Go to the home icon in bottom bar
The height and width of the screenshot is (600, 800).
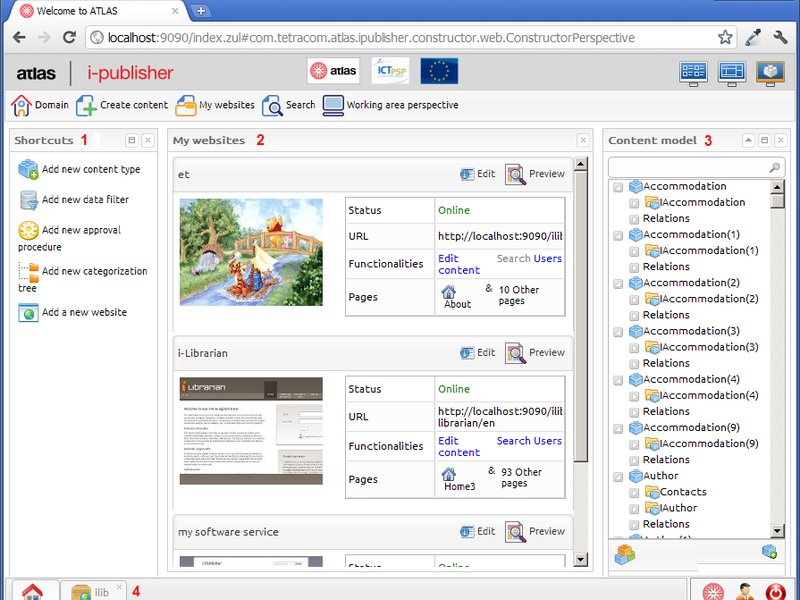[x=32, y=592]
